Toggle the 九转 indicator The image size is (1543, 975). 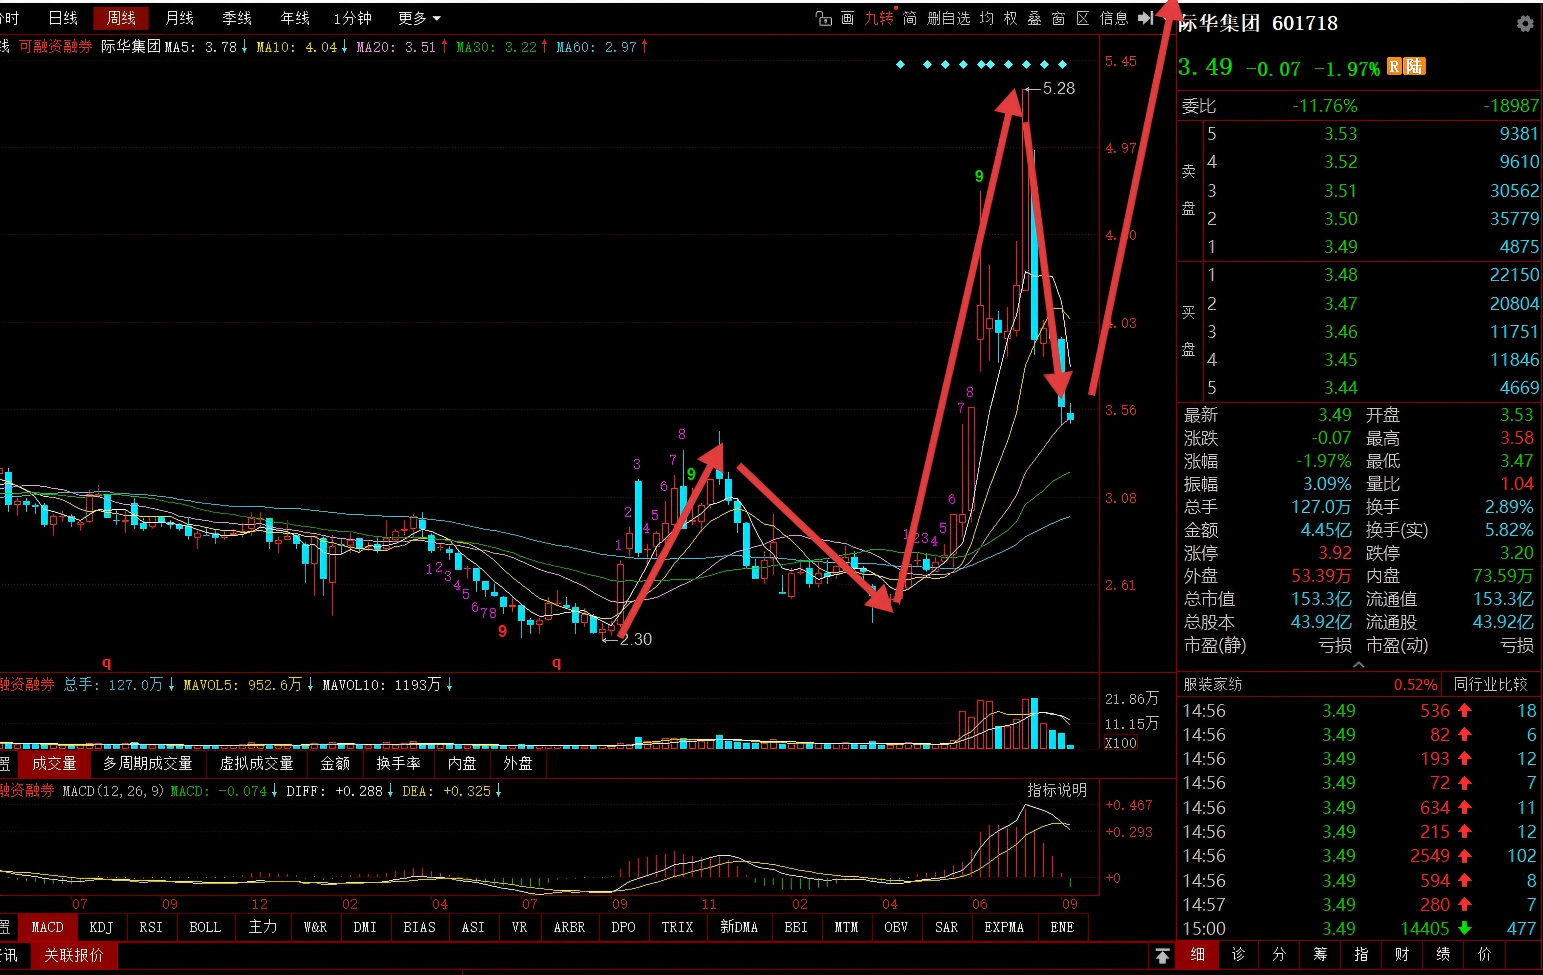[879, 18]
